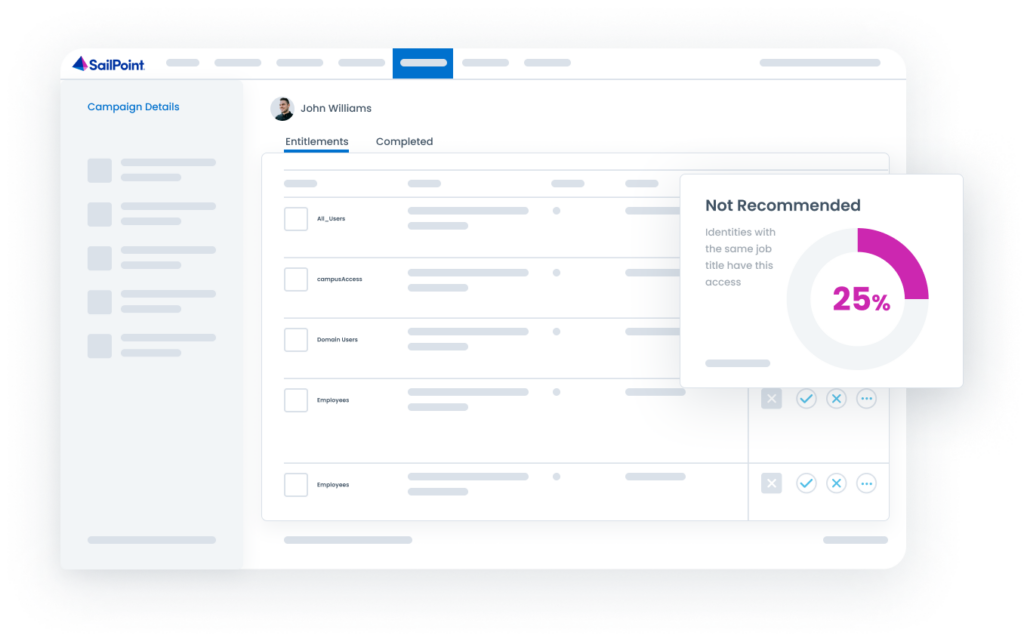Check the last Employees row checkbox
This screenshot has height=642, width=1024.
296,485
